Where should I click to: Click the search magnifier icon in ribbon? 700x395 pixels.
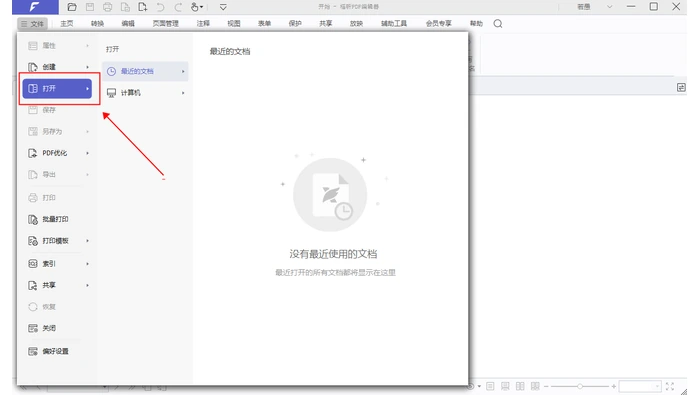(x=498, y=24)
